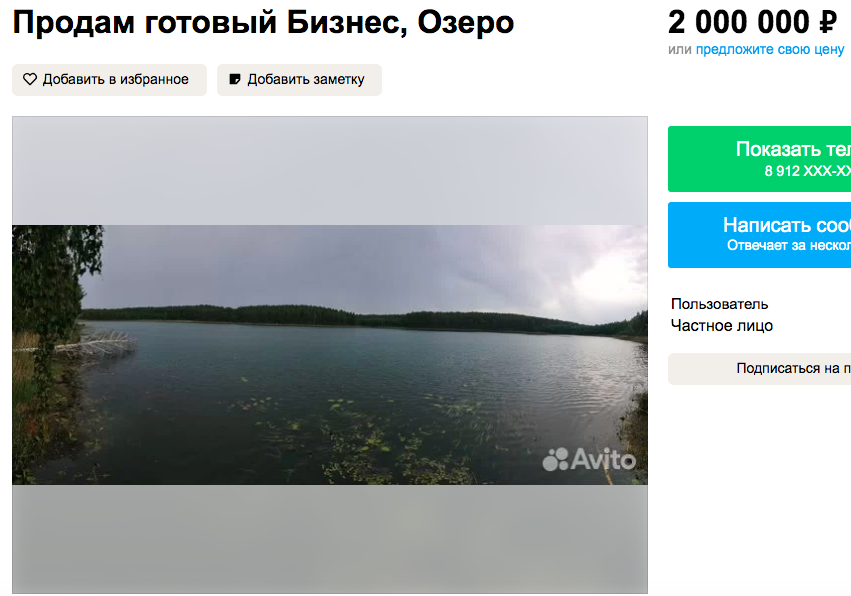Image resolution: width=851 pixels, height=596 pixels.
Task: Click the Пользователь seller name label
Action: (x=719, y=304)
